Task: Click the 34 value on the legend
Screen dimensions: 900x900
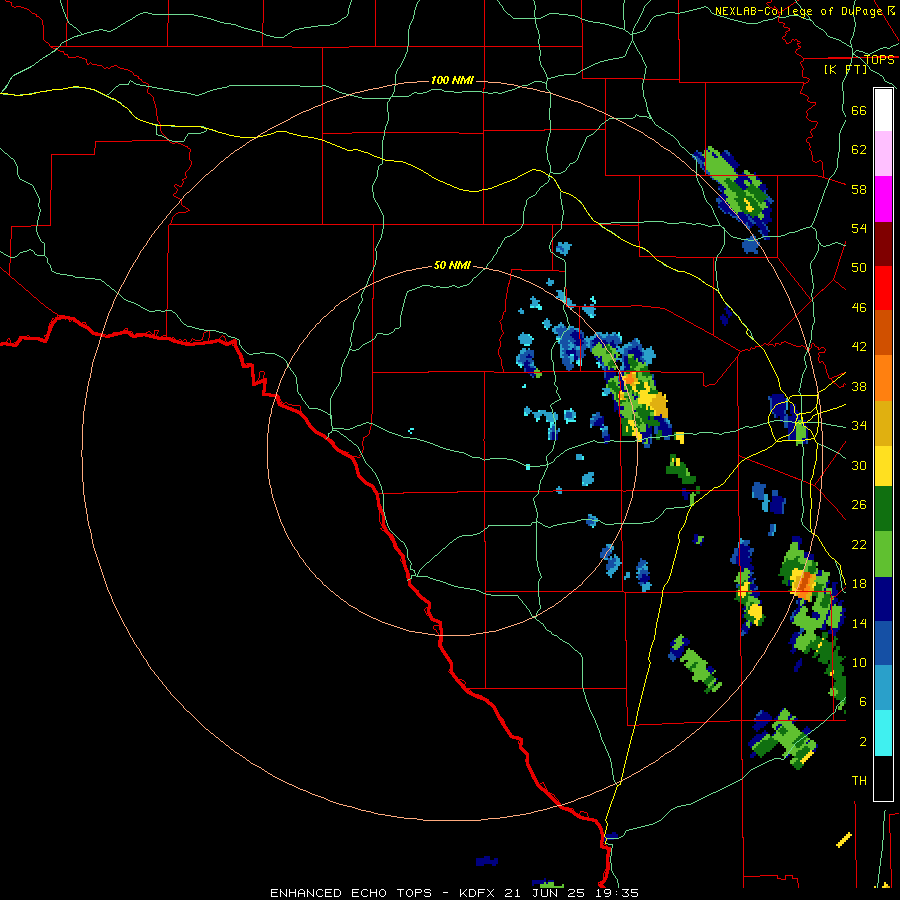Action: click(x=859, y=426)
